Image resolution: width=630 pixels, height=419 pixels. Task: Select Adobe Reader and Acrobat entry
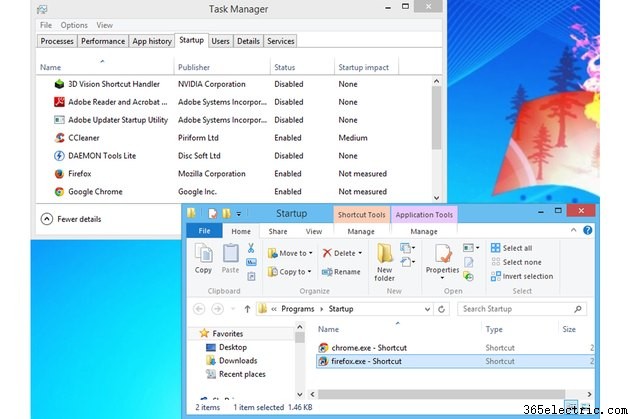pyautogui.click(x=235, y=102)
